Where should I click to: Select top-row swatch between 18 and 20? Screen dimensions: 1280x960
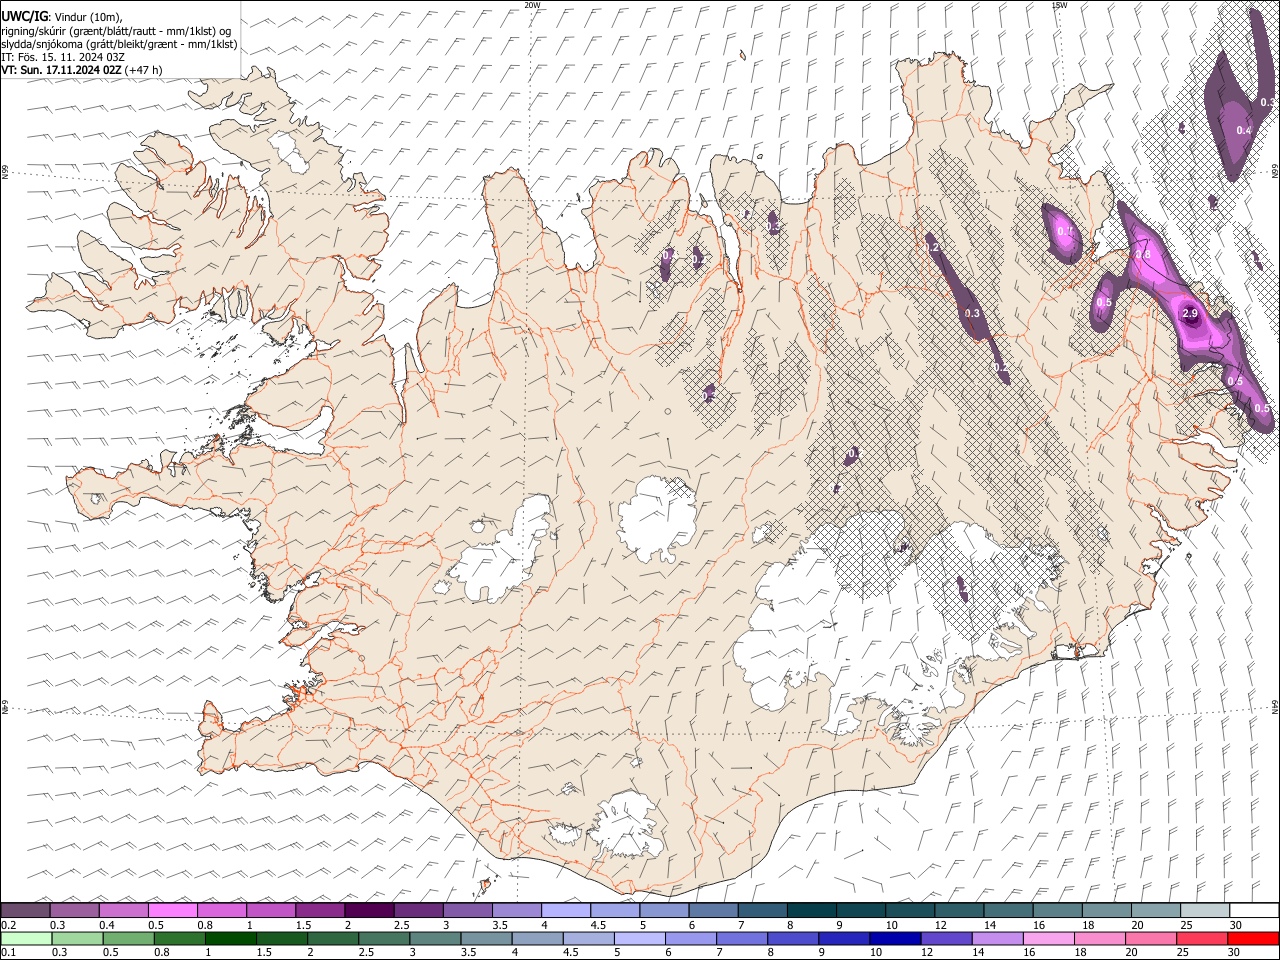click(1105, 910)
